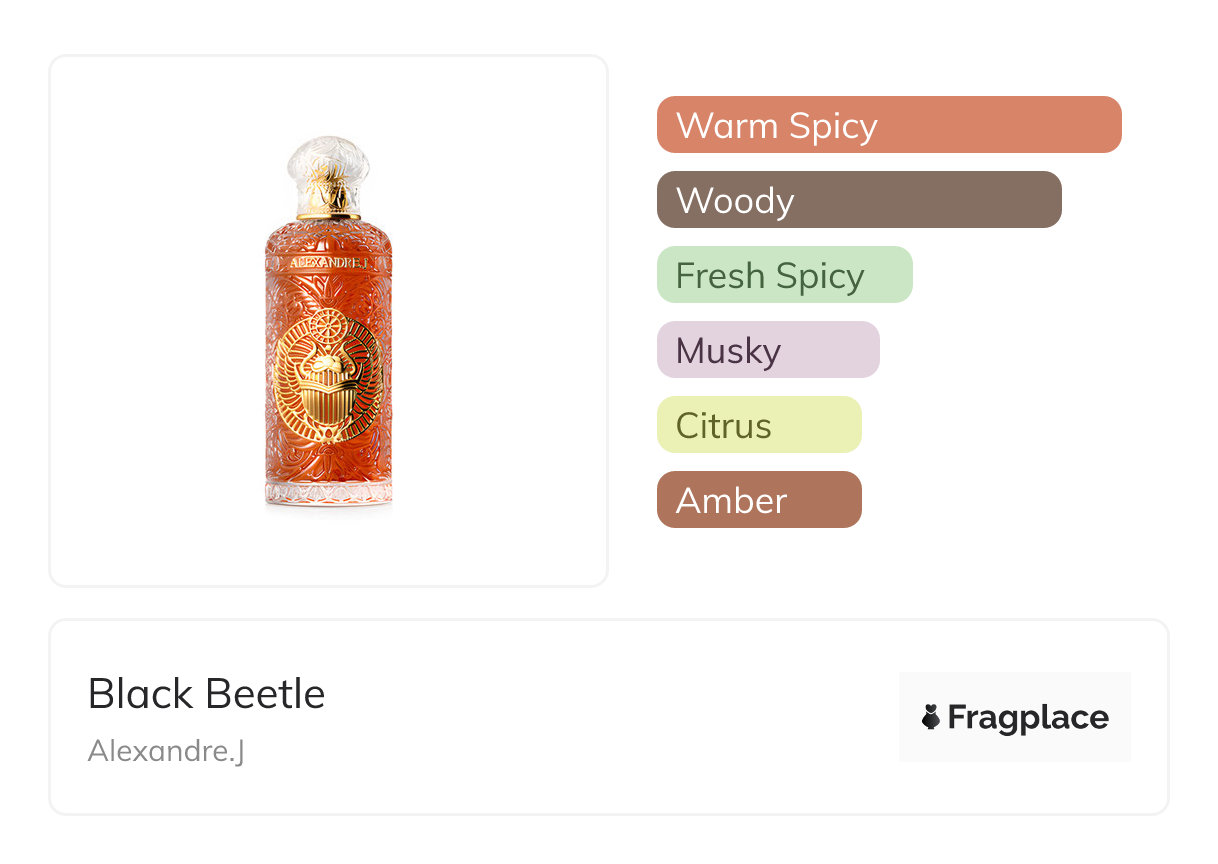The height and width of the screenshot is (864, 1218).
Task: Choose the Fresh Spicy accord bar
Action: 784,275
